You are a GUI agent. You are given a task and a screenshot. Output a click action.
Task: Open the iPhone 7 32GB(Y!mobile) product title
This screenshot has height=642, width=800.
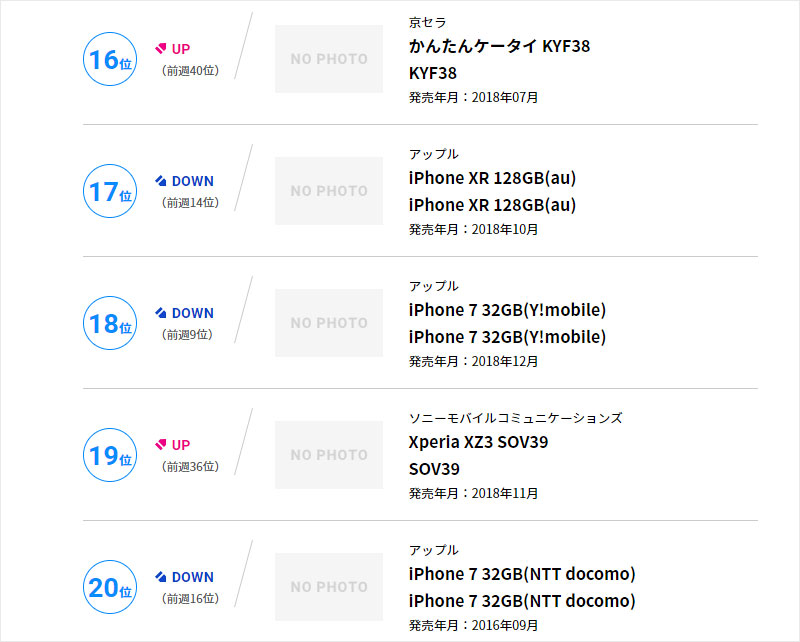point(507,310)
